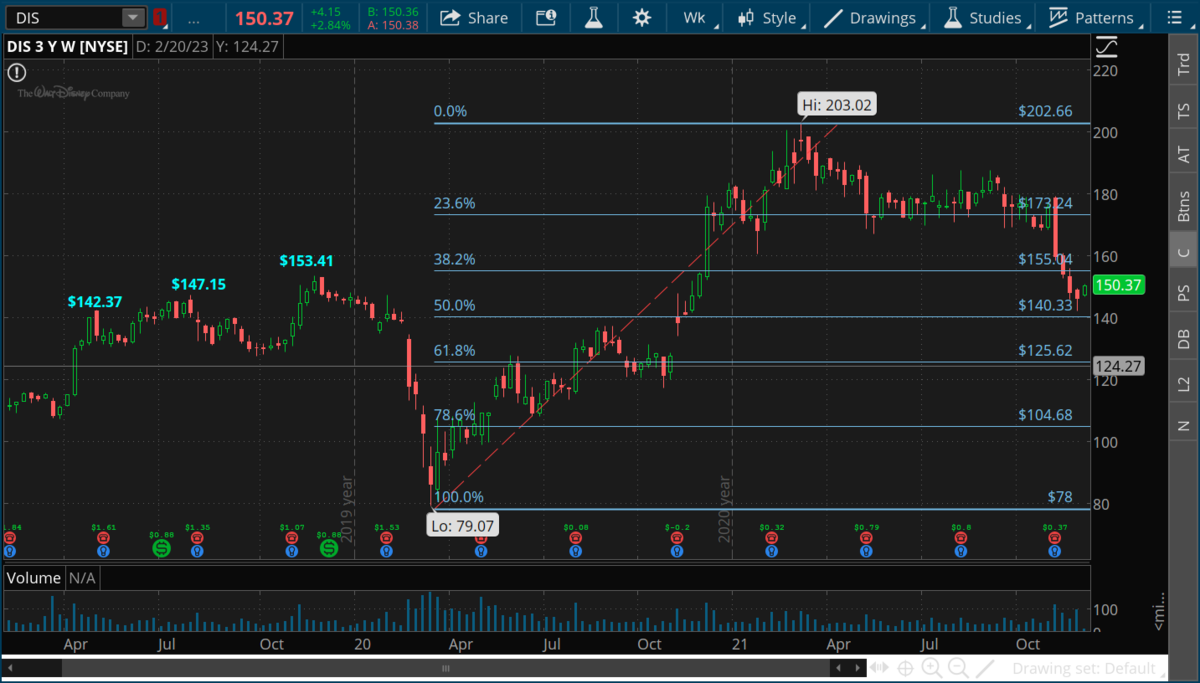Click the gray 124.27 cursor price label
Viewport: 1200px width, 683px height.
(x=1118, y=366)
